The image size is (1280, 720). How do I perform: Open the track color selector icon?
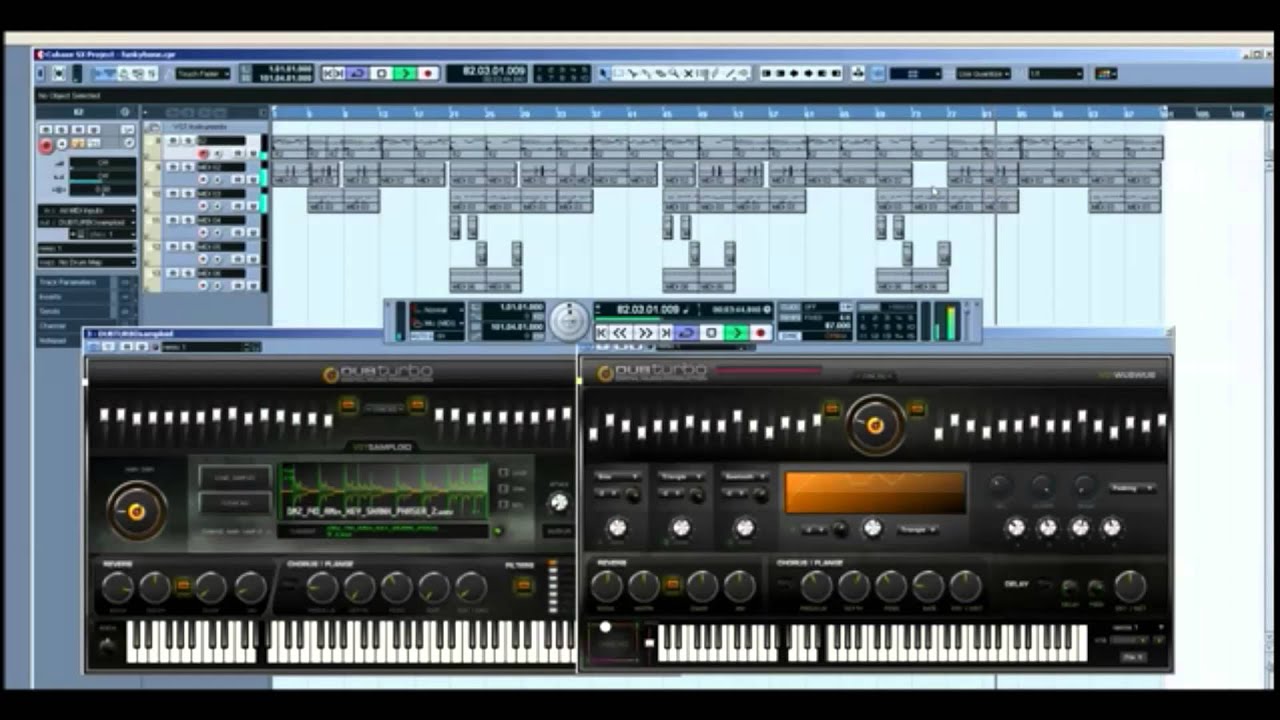[1106, 73]
